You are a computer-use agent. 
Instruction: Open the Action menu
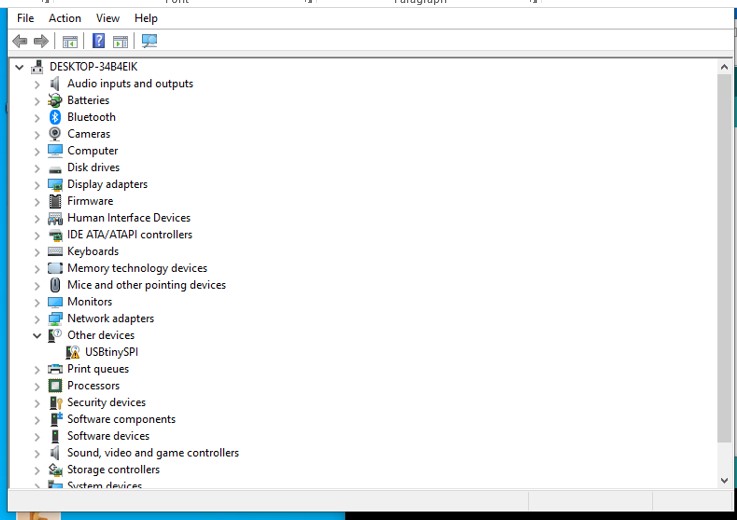pyautogui.click(x=65, y=18)
